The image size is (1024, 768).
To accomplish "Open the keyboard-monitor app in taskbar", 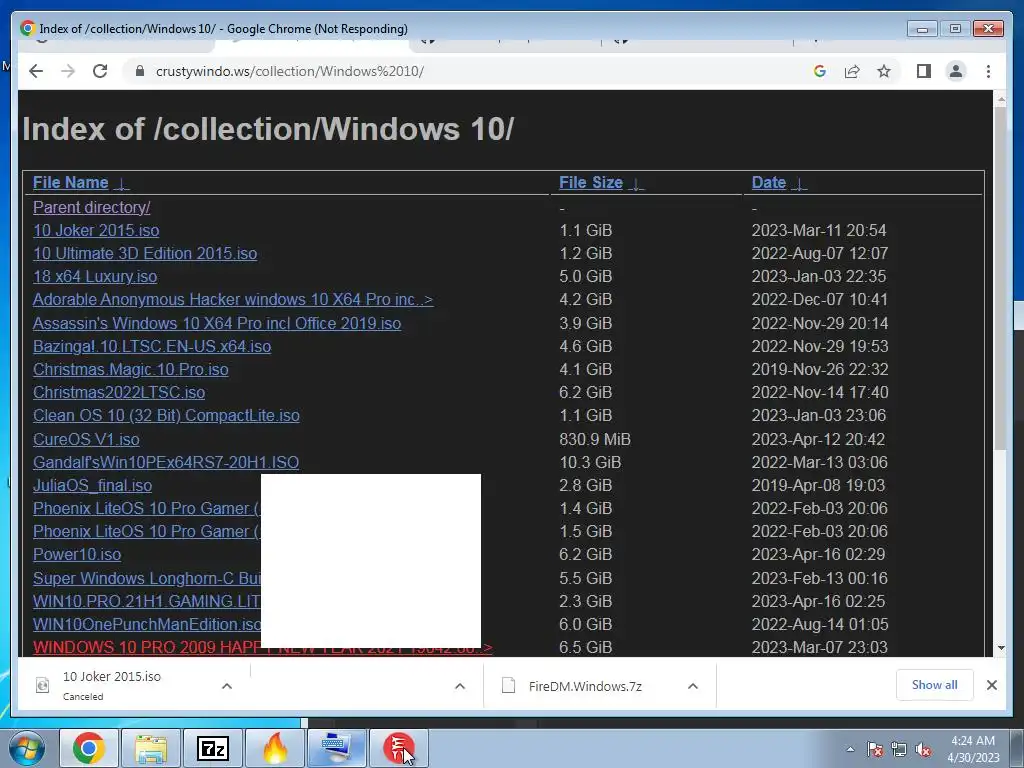I will 337,748.
